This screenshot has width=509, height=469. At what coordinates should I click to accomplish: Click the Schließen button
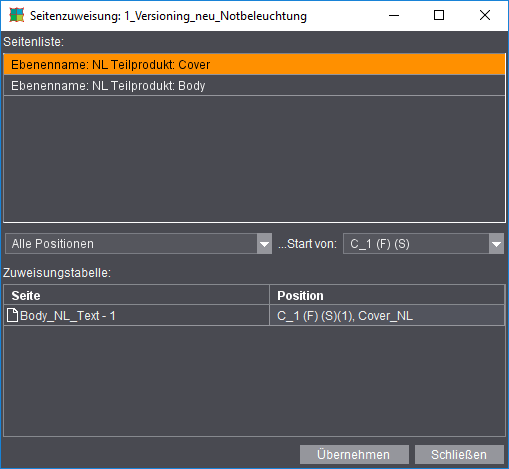459,454
